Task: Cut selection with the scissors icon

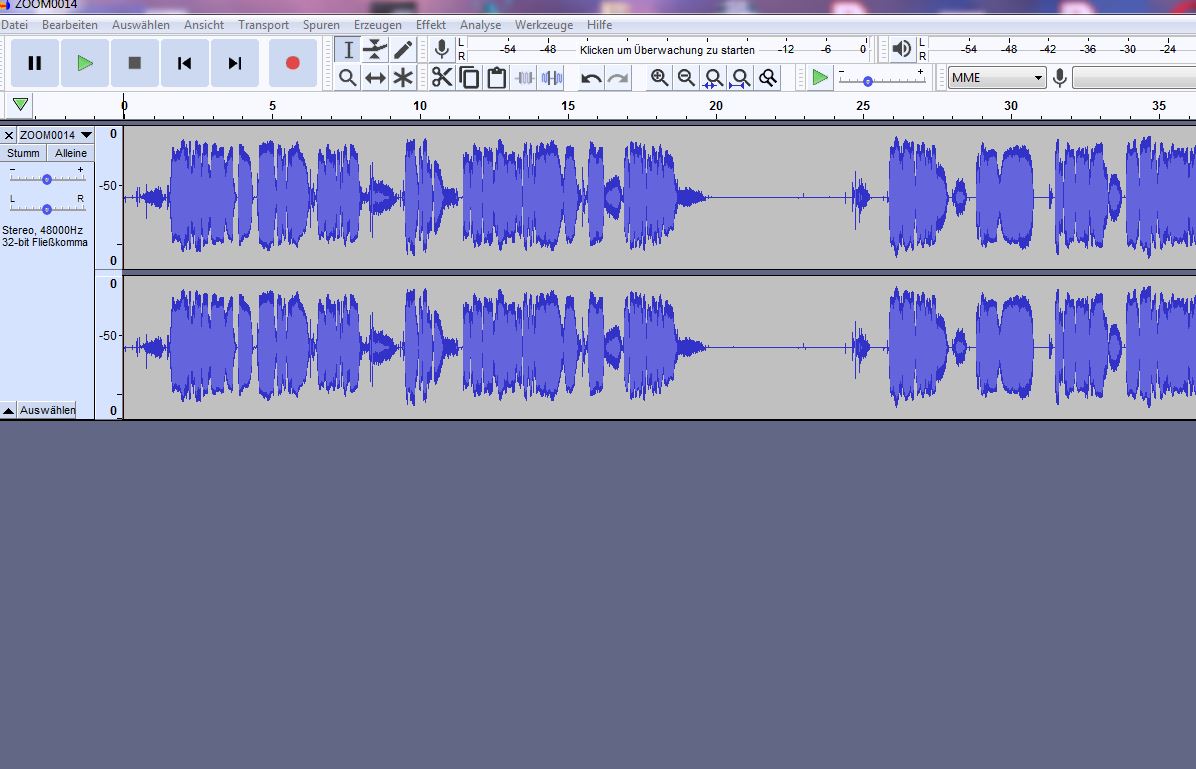Action: (x=442, y=78)
